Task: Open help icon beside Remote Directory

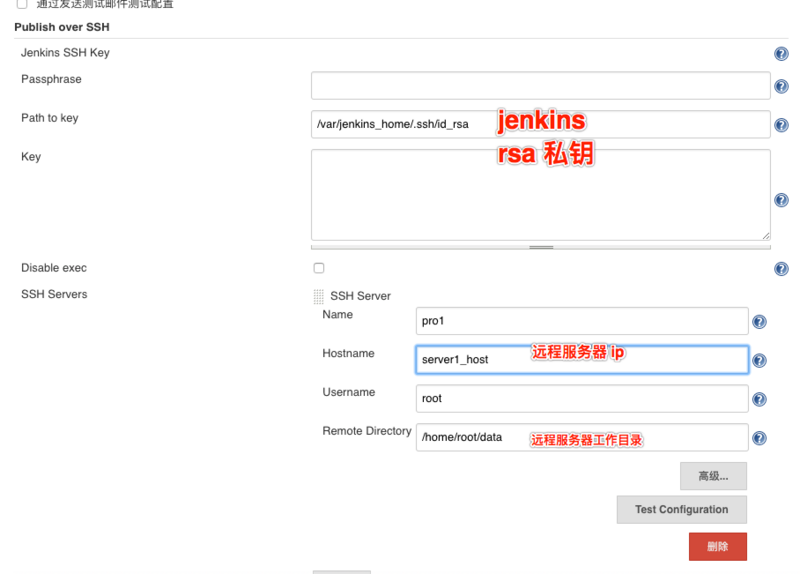Action: pos(759,438)
